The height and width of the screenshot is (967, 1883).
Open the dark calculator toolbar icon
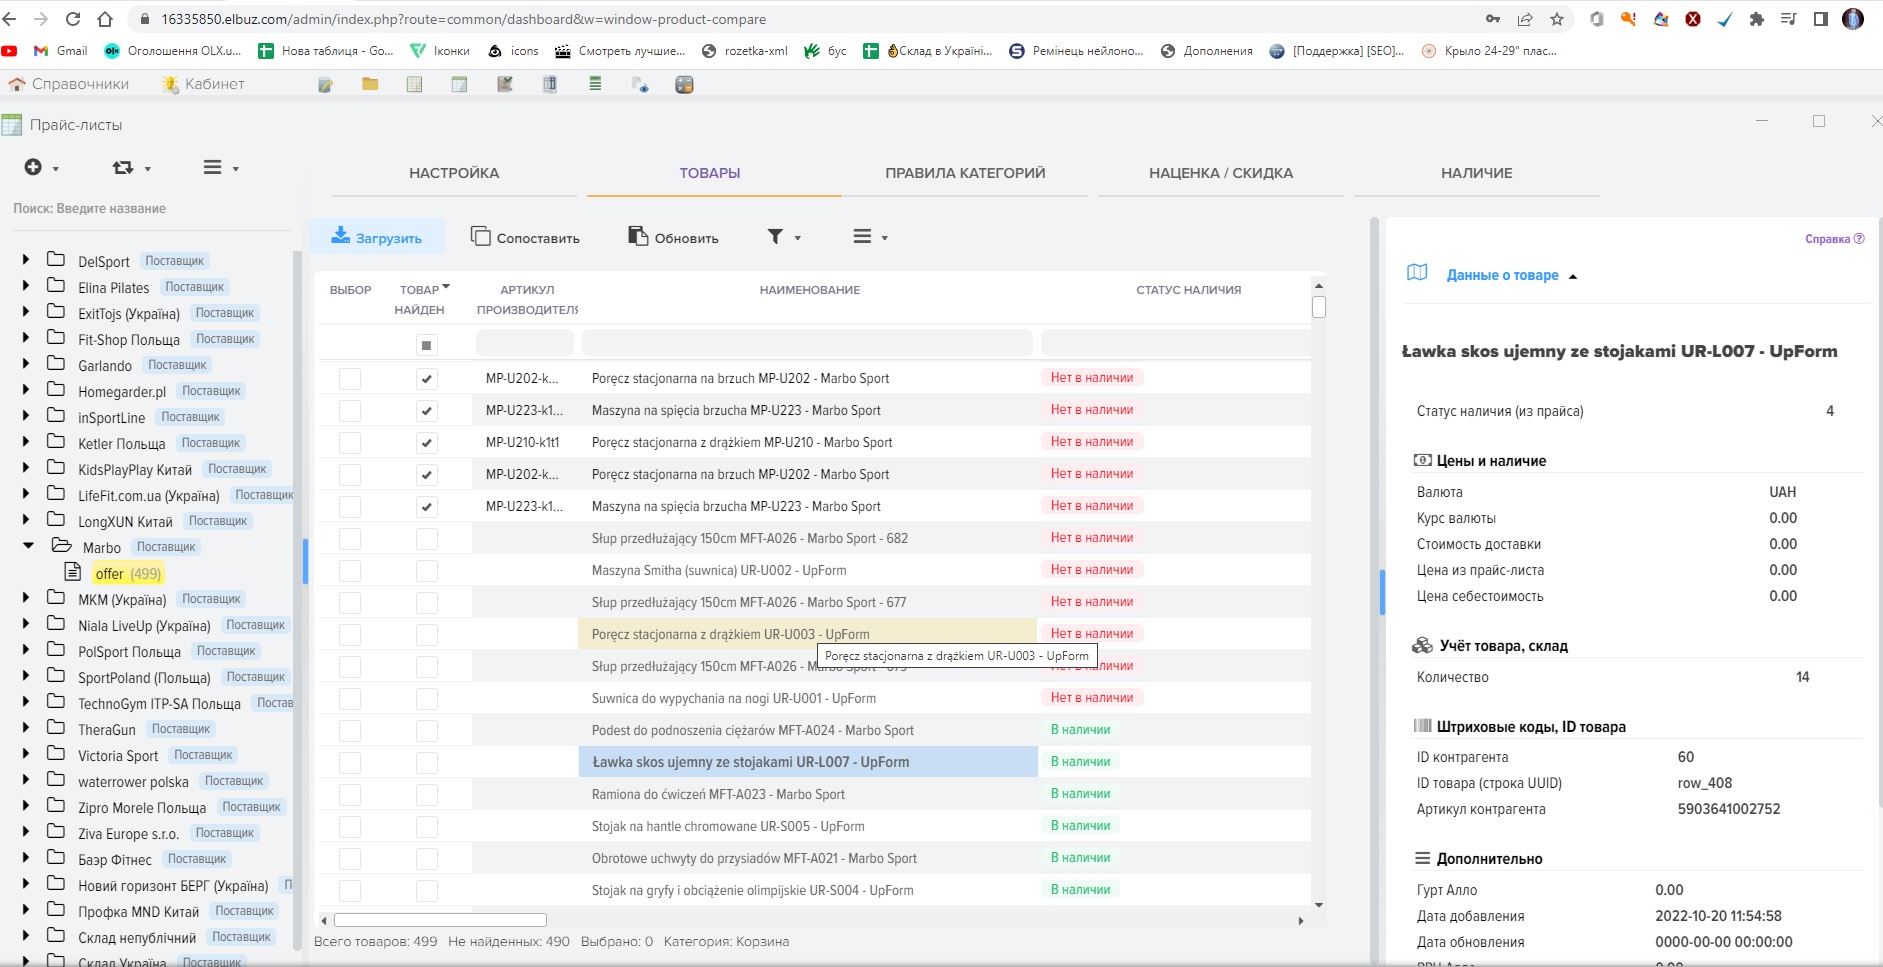pos(684,85)
